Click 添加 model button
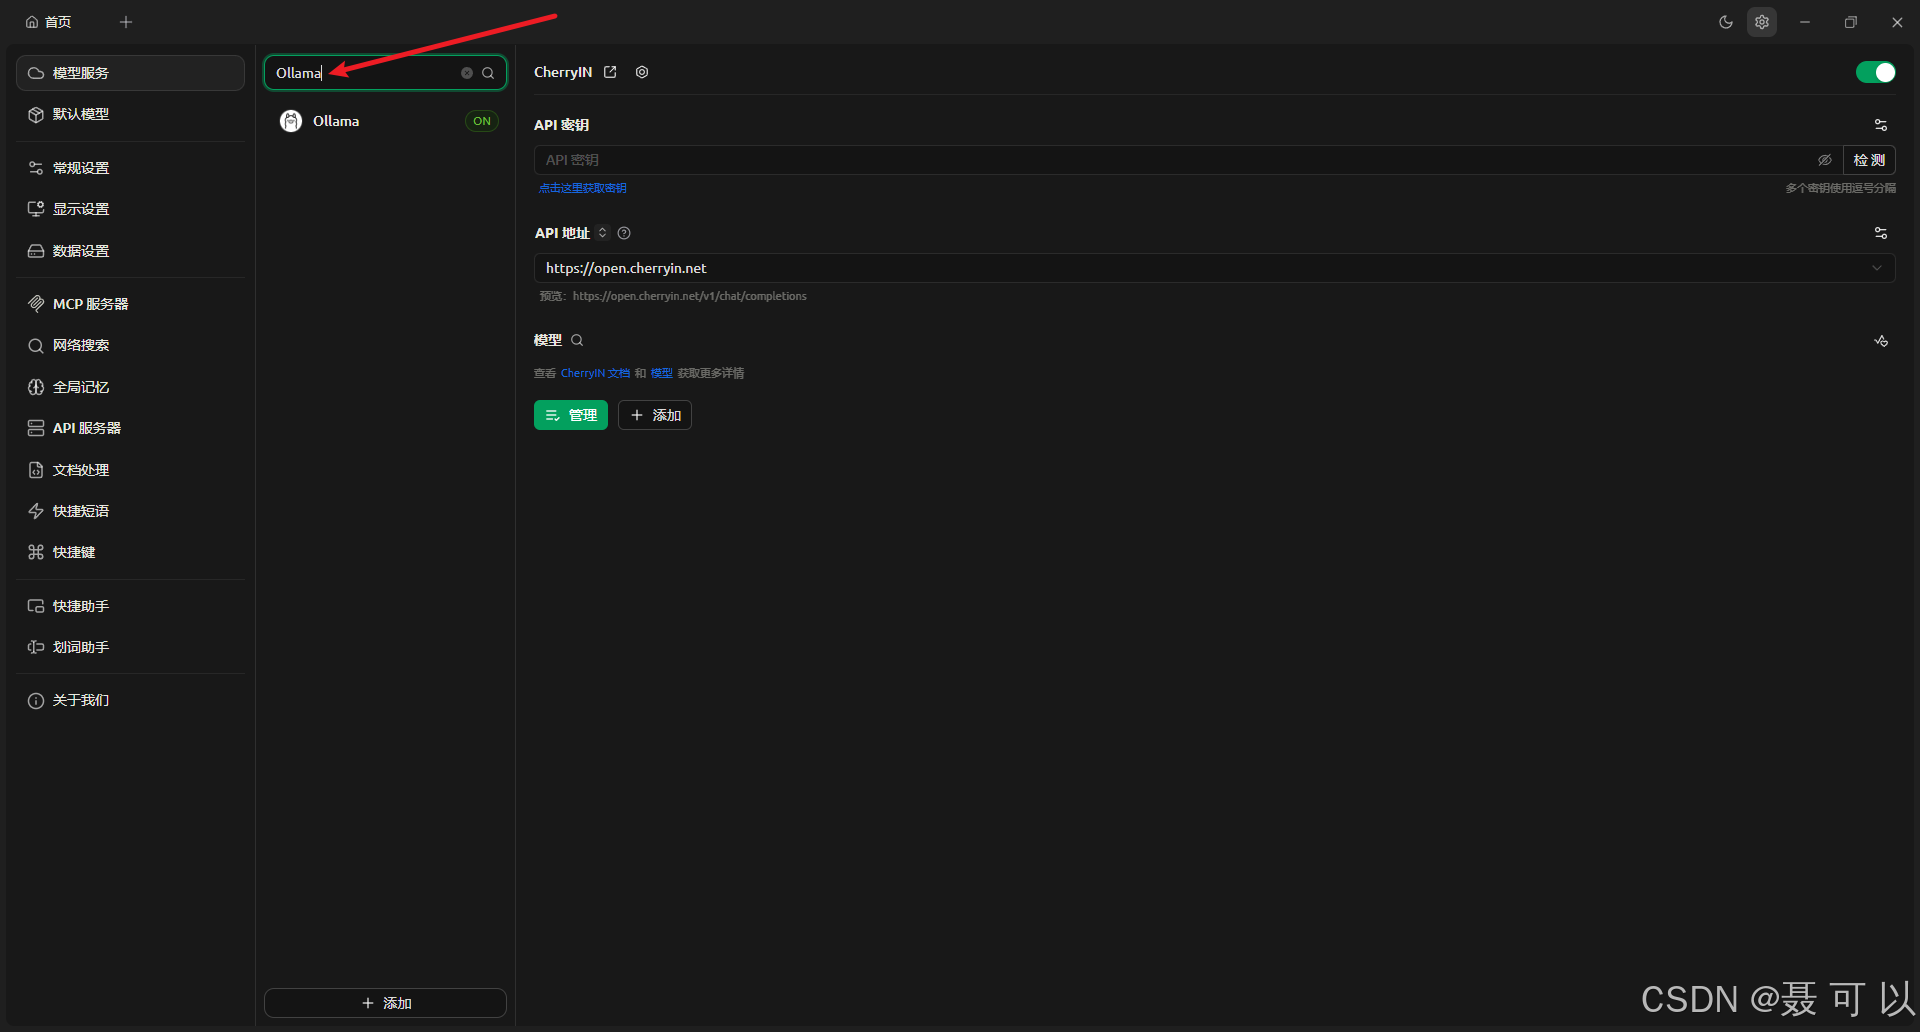1920x1032 pixels. (x=655, y=415)
